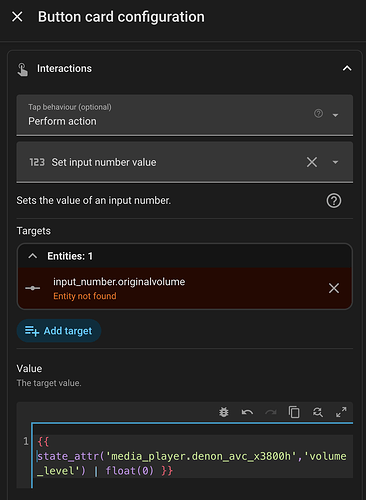Screen dimensions: 366x500
Task: Open find and replace in code editor
Action: [317, 412]
